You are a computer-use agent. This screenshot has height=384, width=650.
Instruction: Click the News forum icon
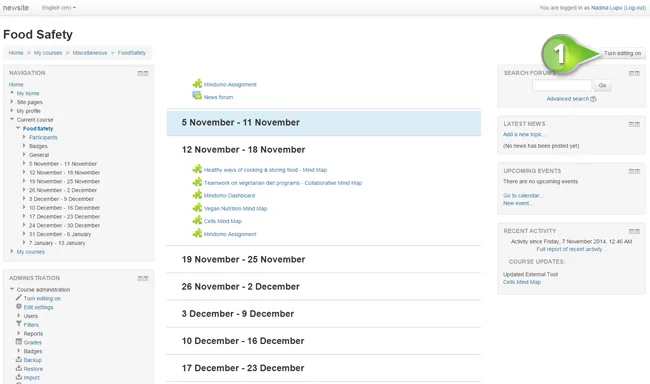pos(197,96)
